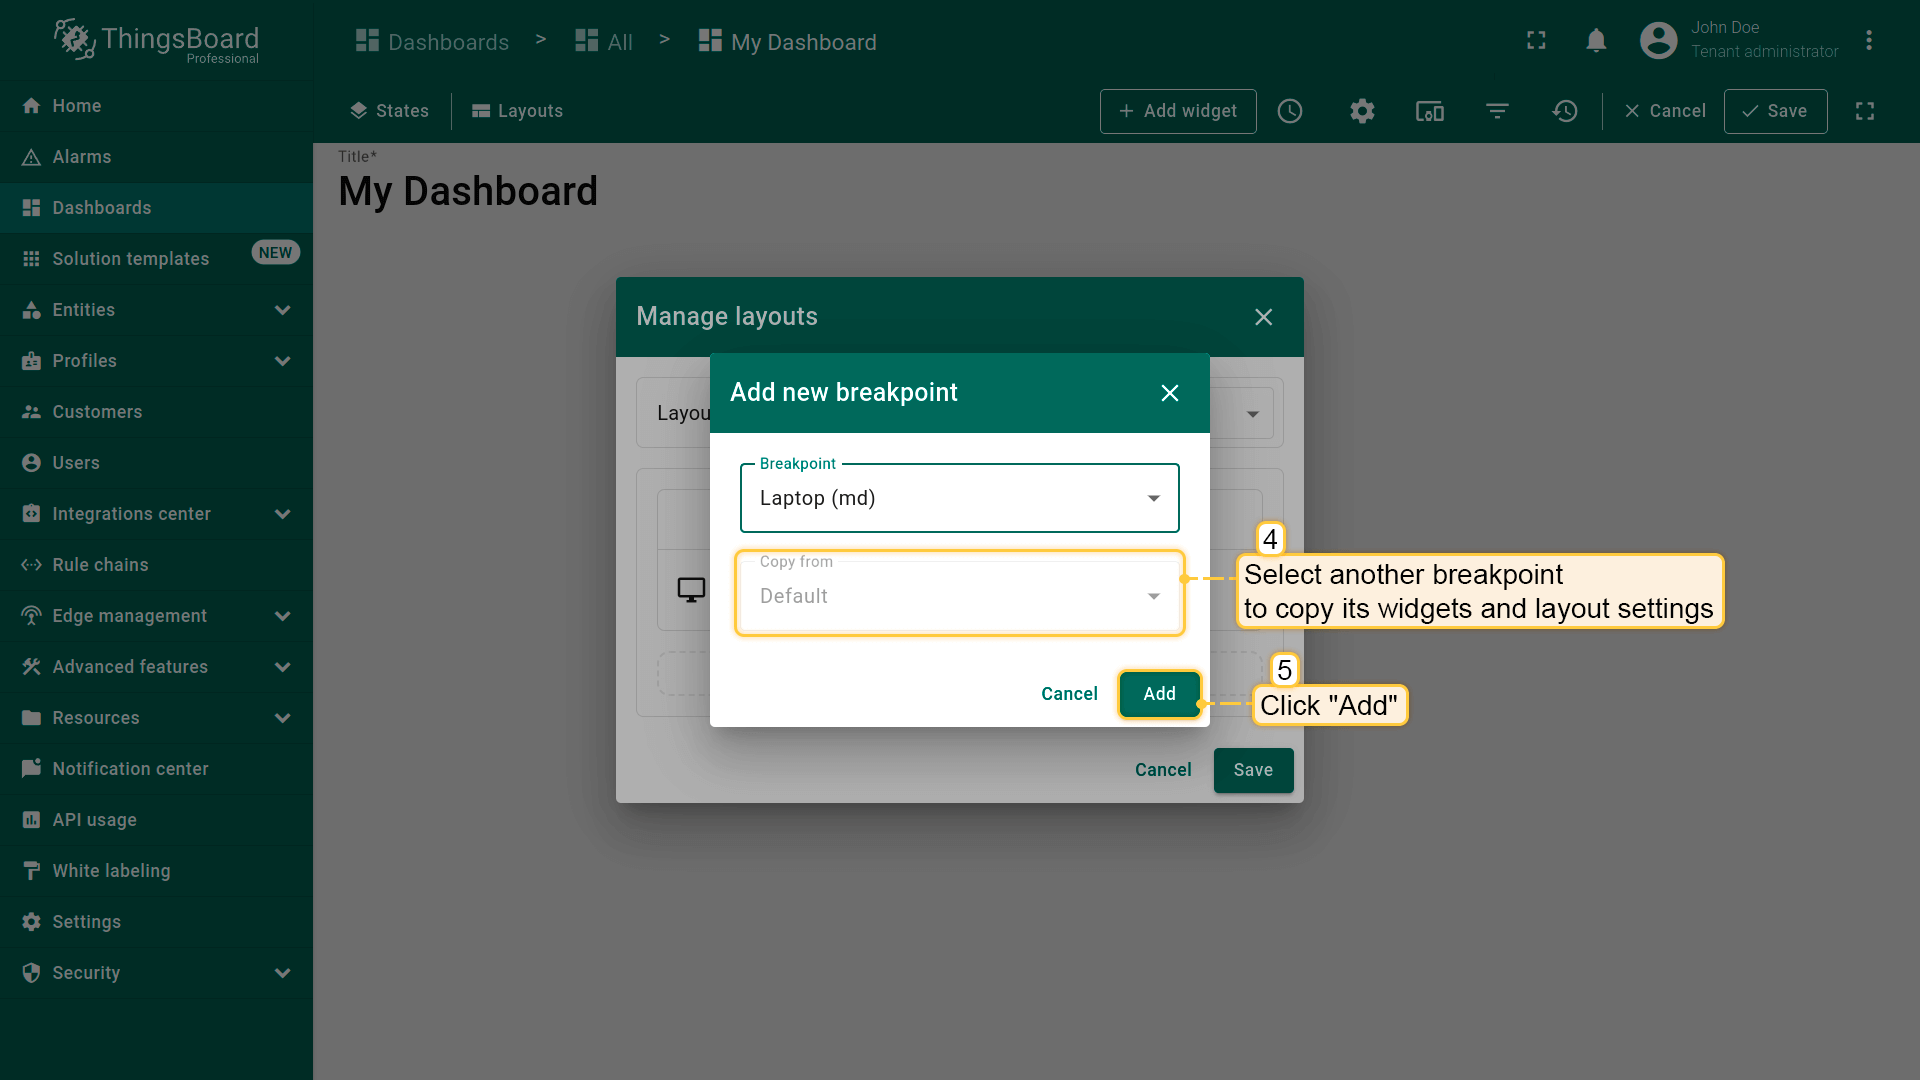1920x1080 pixels.
Task: Open the Breakpoint dropdown showing Laptop (md)
Action: 959,498
